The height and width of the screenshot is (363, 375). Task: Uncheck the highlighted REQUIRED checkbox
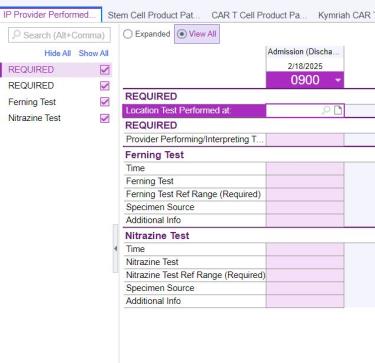[x=105, y=70]
